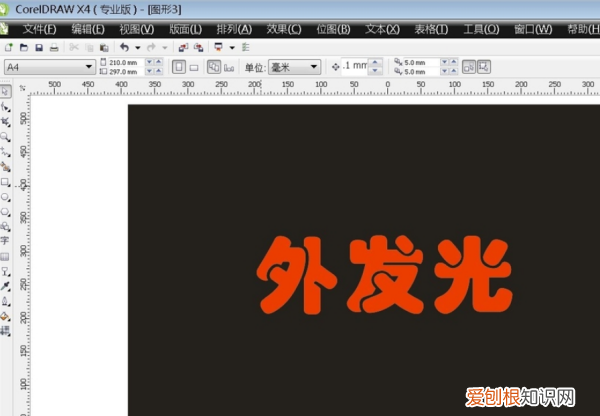
Task: Click the Print icon
Action: pos(54,47)
